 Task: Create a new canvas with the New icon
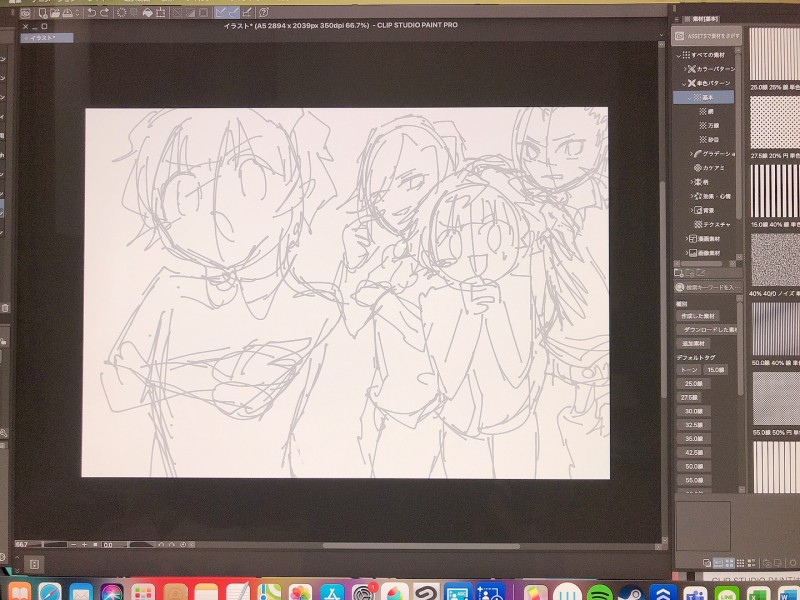click(x=43, y=13)
